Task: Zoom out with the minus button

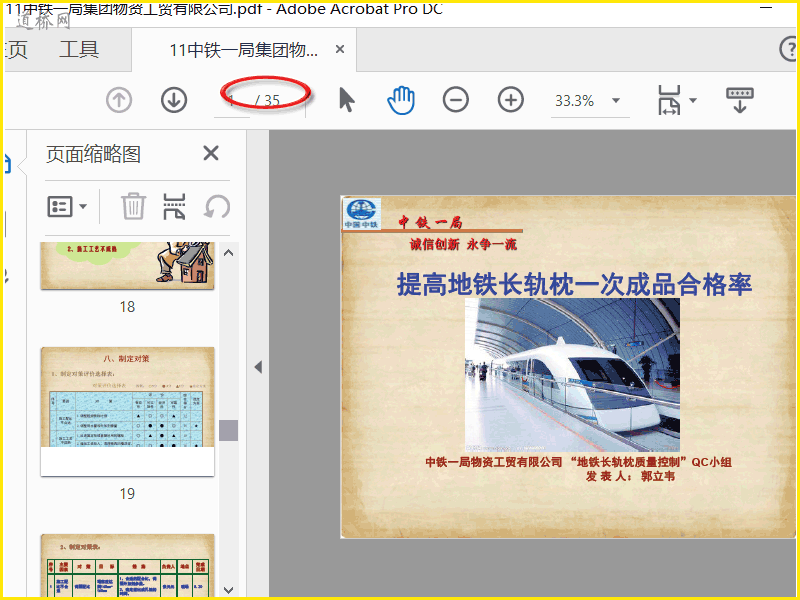Action: point(456,99)
